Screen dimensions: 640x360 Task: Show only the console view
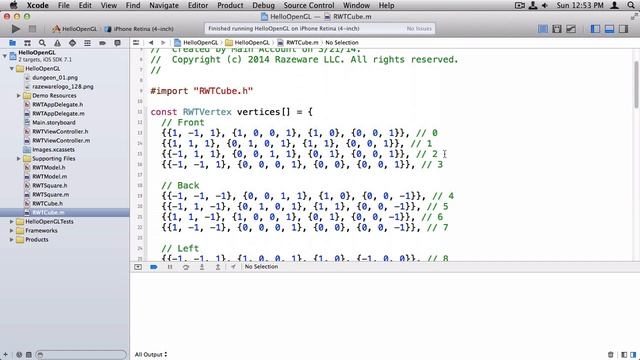[633, 355]
